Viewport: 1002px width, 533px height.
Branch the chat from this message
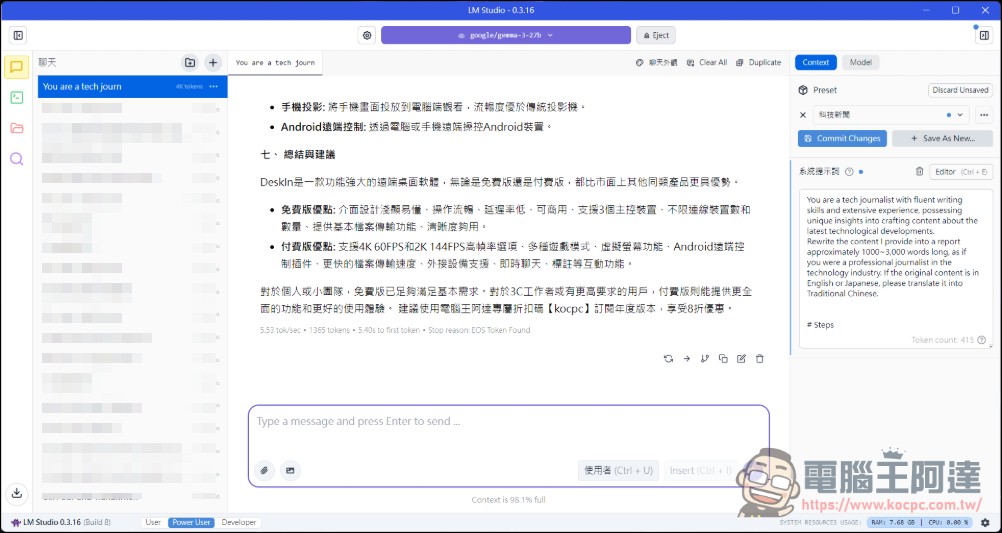pos(705,359)
